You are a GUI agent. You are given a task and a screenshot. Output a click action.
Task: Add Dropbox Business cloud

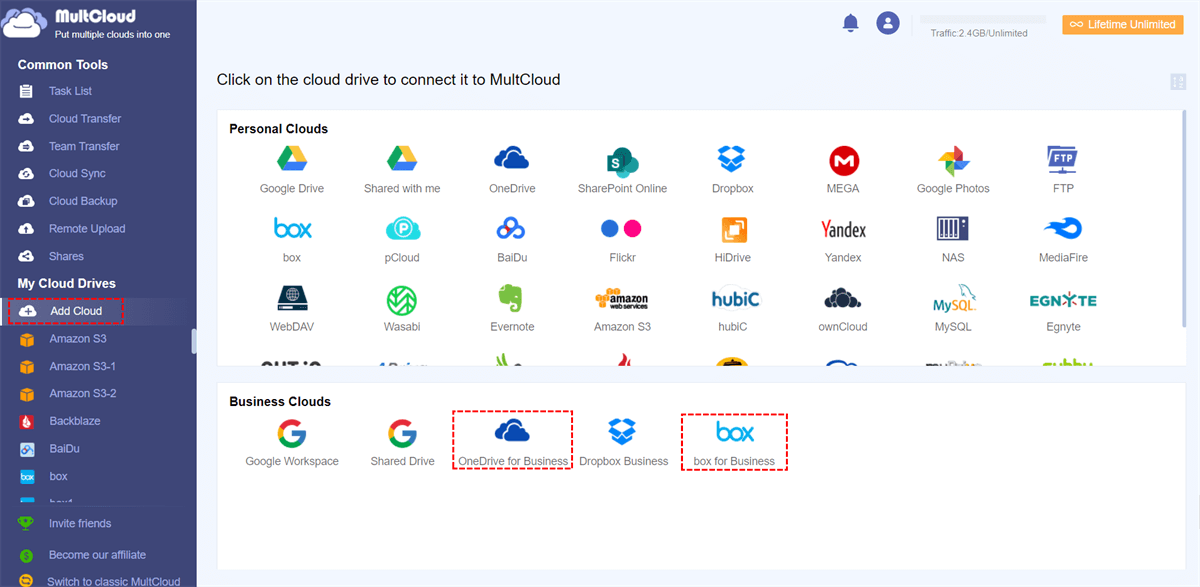click(623, 443)
